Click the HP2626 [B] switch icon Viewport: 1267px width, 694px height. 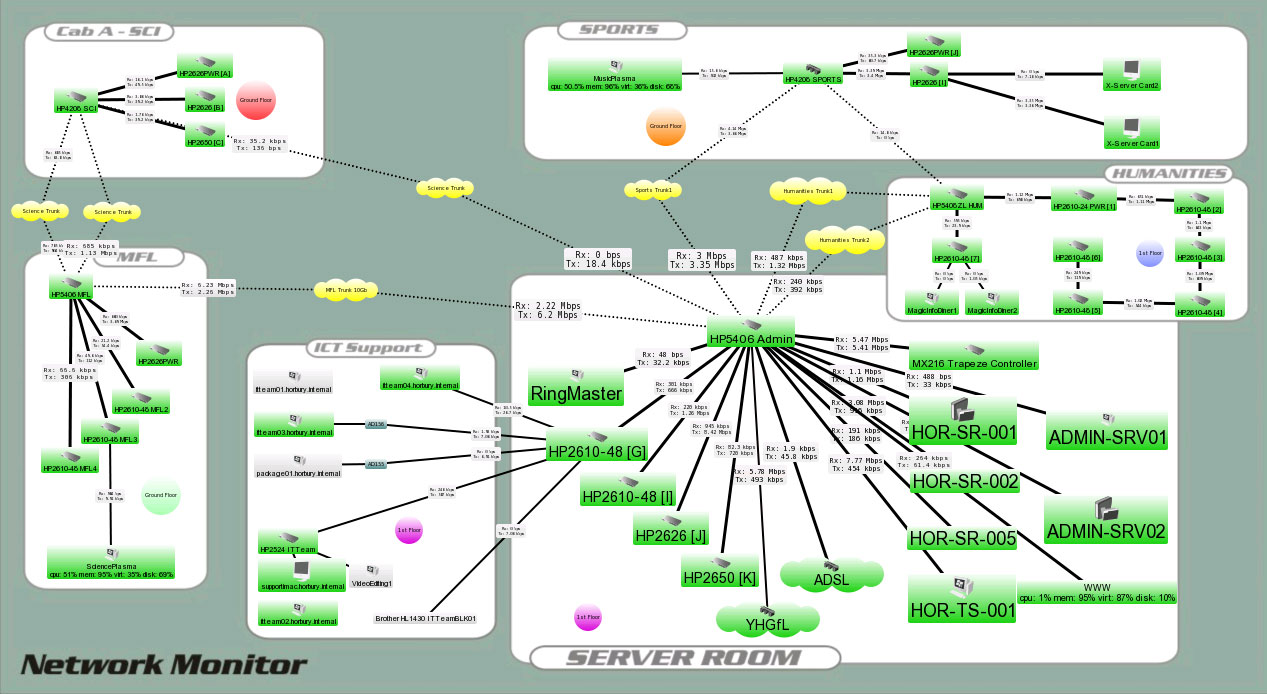[205, 100]
